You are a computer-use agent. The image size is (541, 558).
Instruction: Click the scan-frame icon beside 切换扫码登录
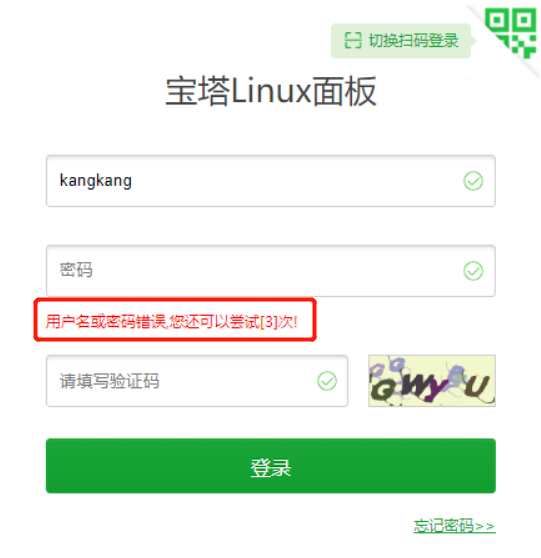(353, 40)
